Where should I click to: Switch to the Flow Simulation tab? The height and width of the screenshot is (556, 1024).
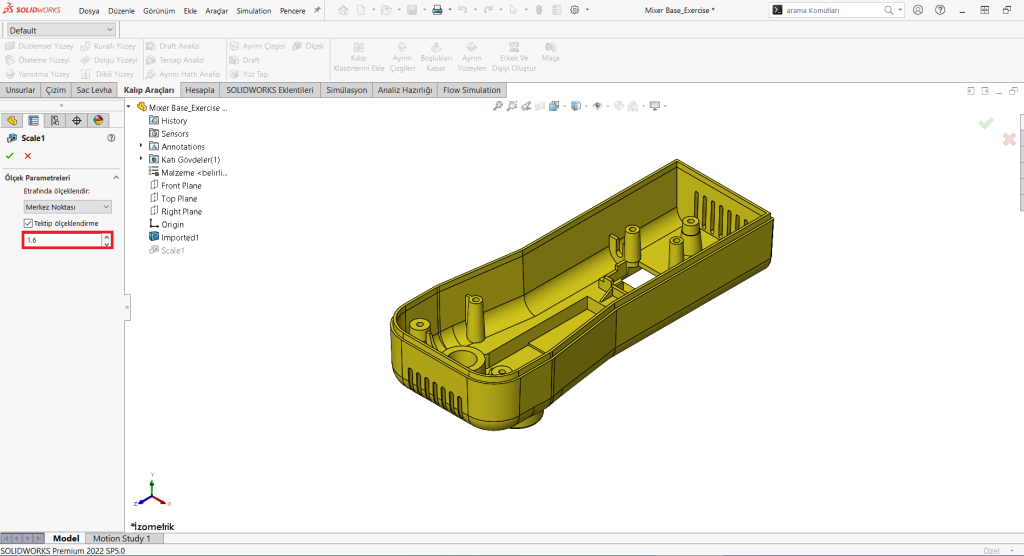472,90
